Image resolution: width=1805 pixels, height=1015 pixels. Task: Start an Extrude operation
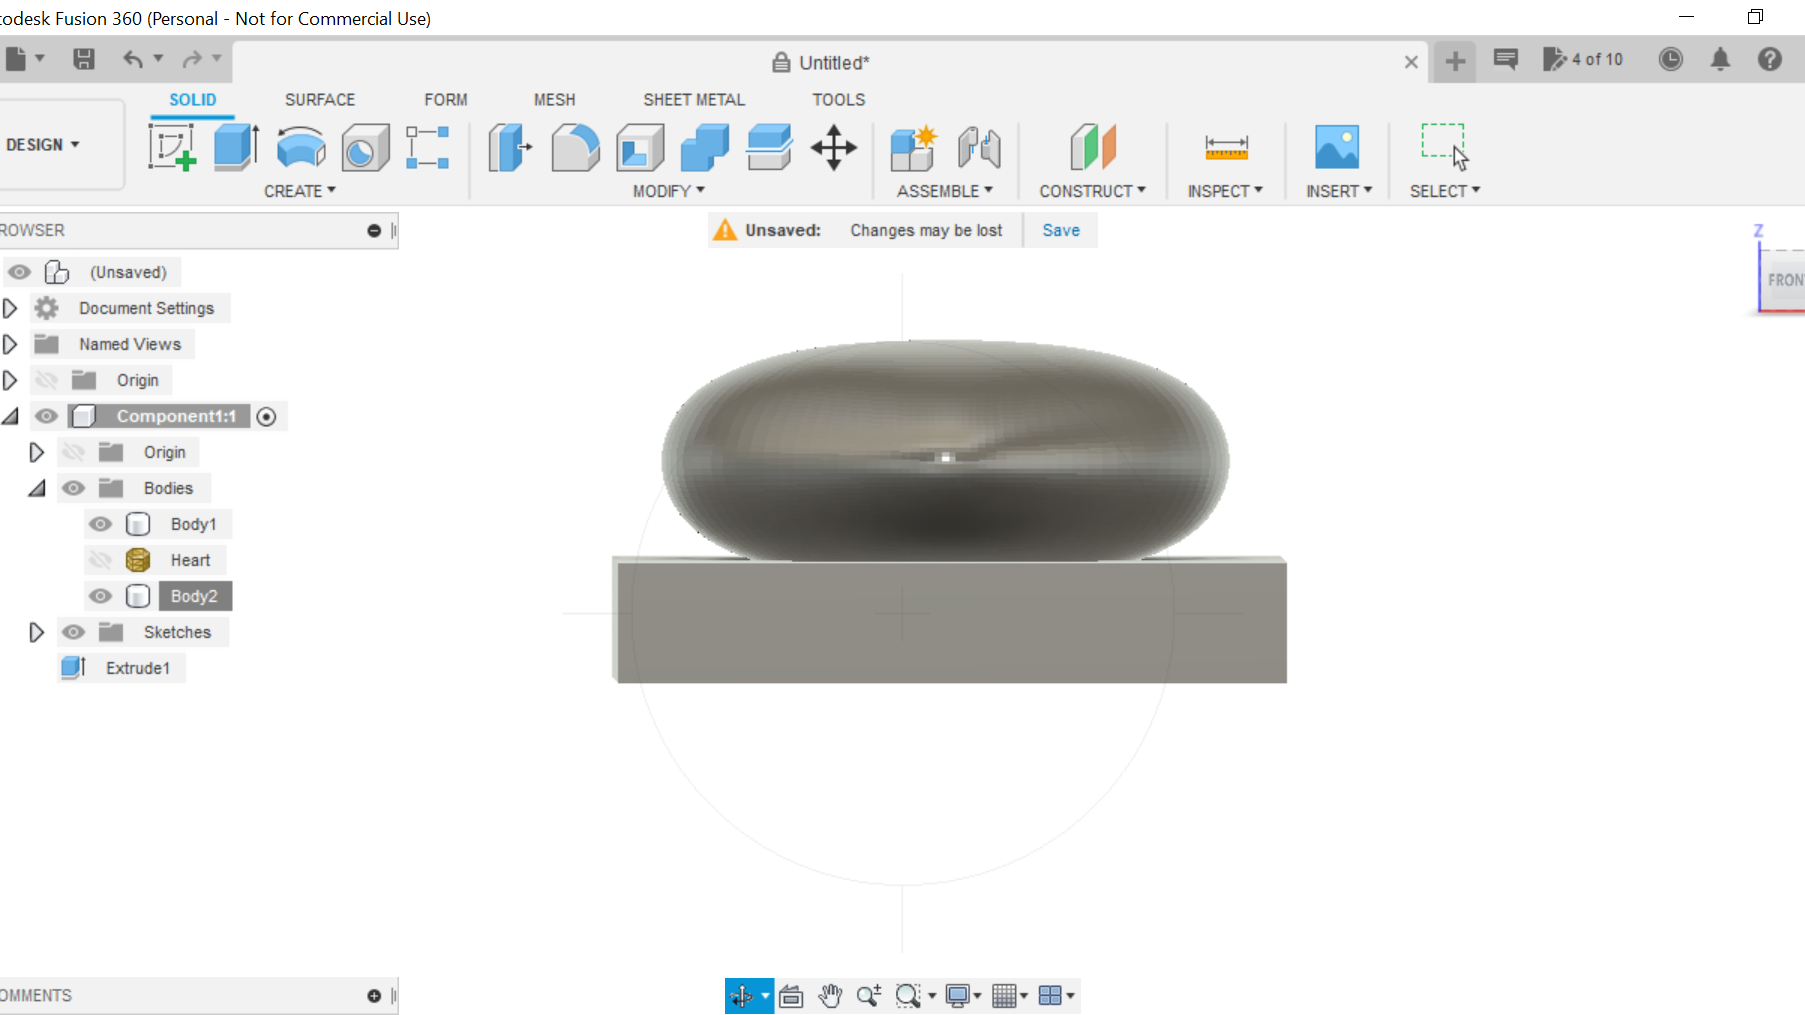click(236, 147)
